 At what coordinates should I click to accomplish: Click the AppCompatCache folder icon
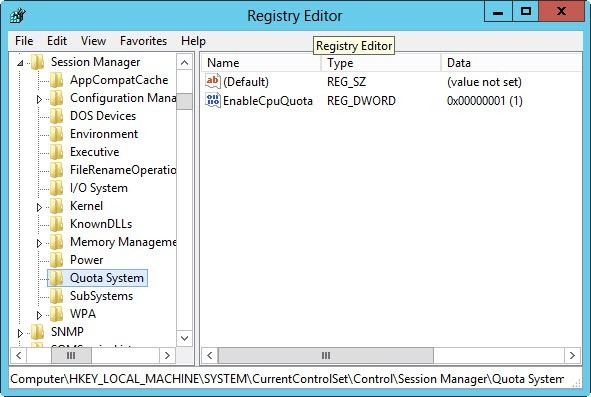[x=57, y=80]
